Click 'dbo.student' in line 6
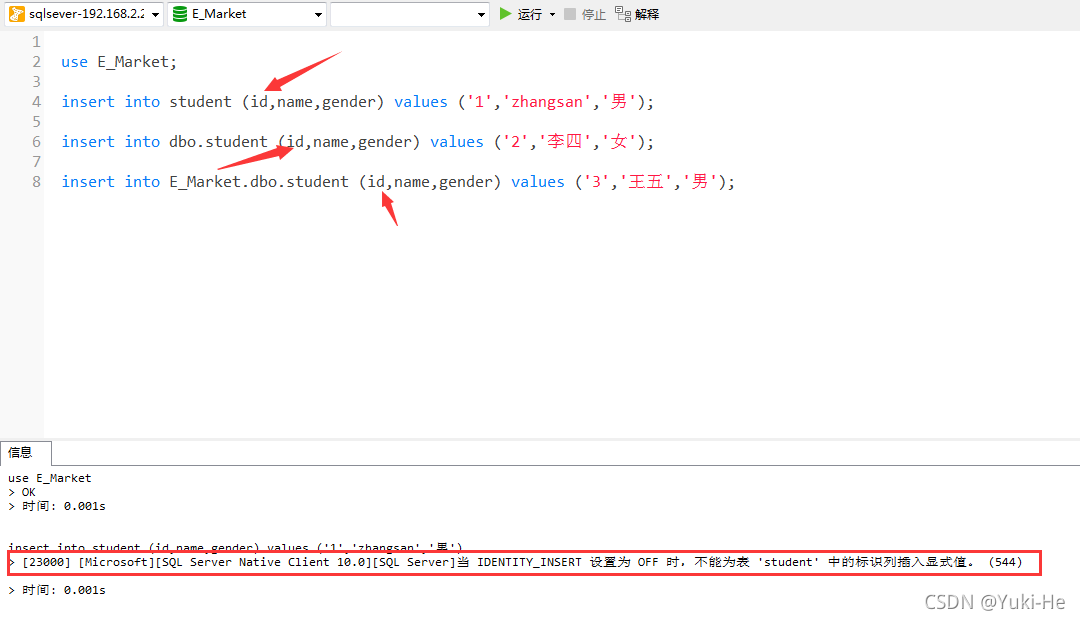The image size is (1080, 620). [x=218, y=142]
